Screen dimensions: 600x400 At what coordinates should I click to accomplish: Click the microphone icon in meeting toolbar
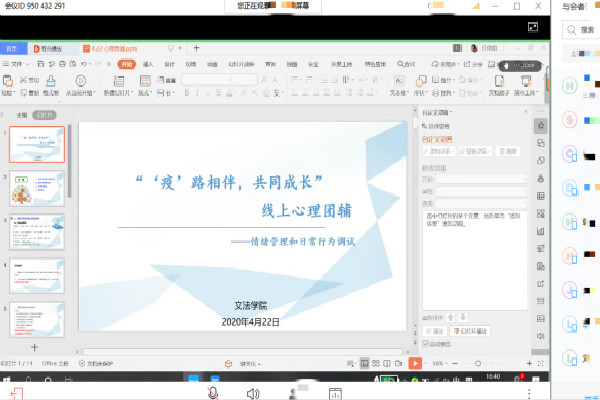pyautogui.click(x=213, y=392)
